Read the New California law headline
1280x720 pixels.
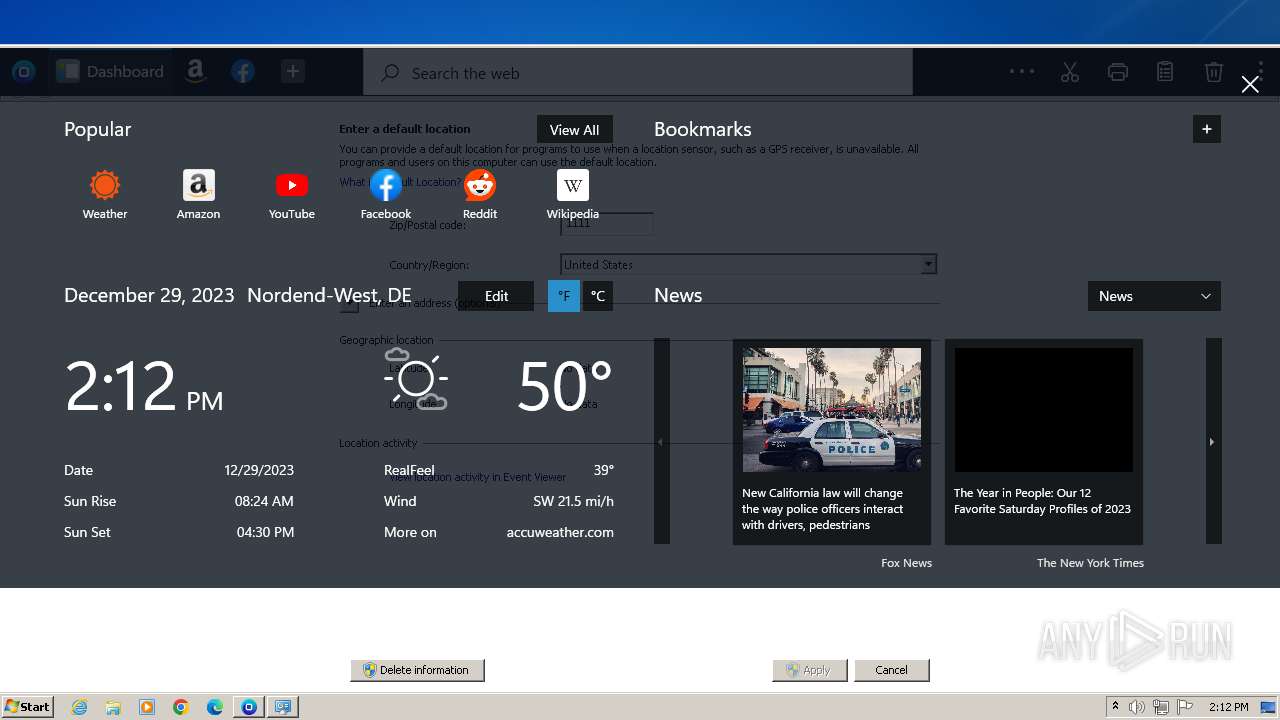823,509
